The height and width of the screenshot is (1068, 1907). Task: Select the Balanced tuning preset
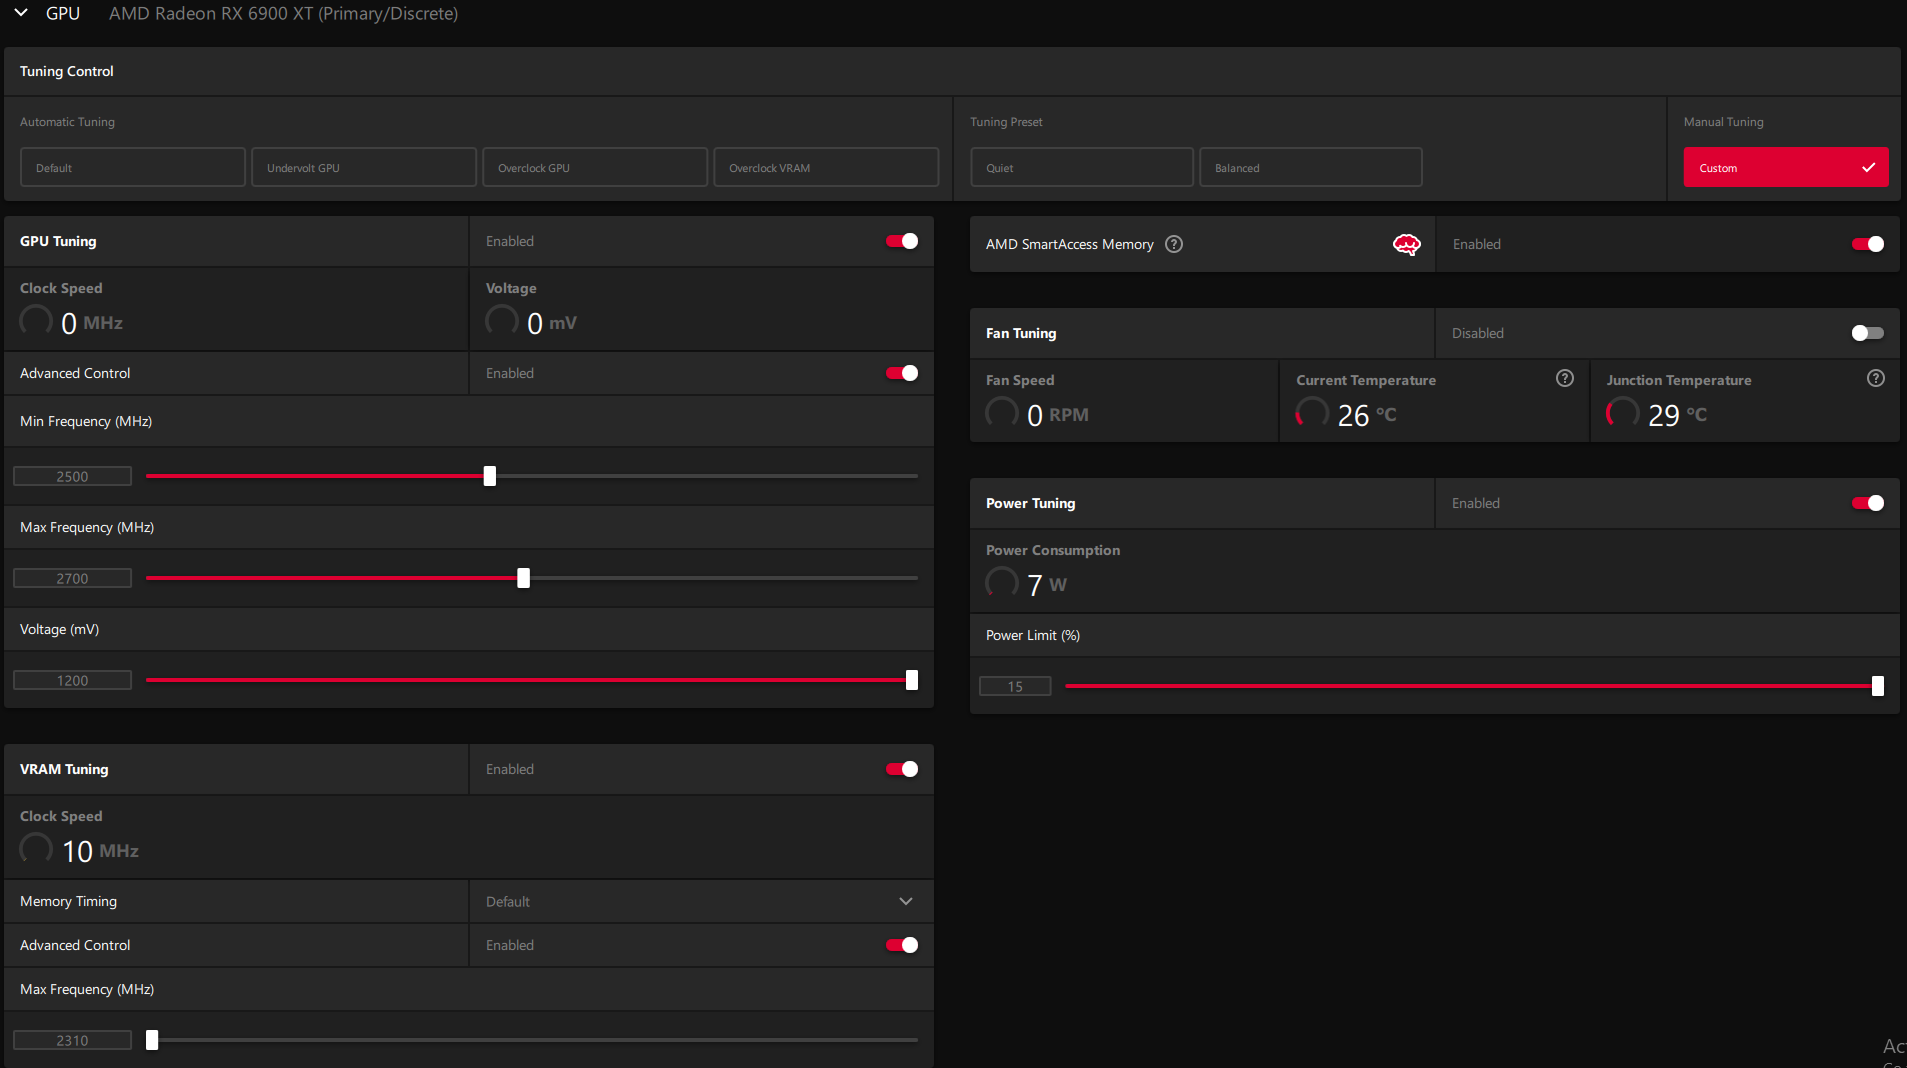click(1310, 168)
